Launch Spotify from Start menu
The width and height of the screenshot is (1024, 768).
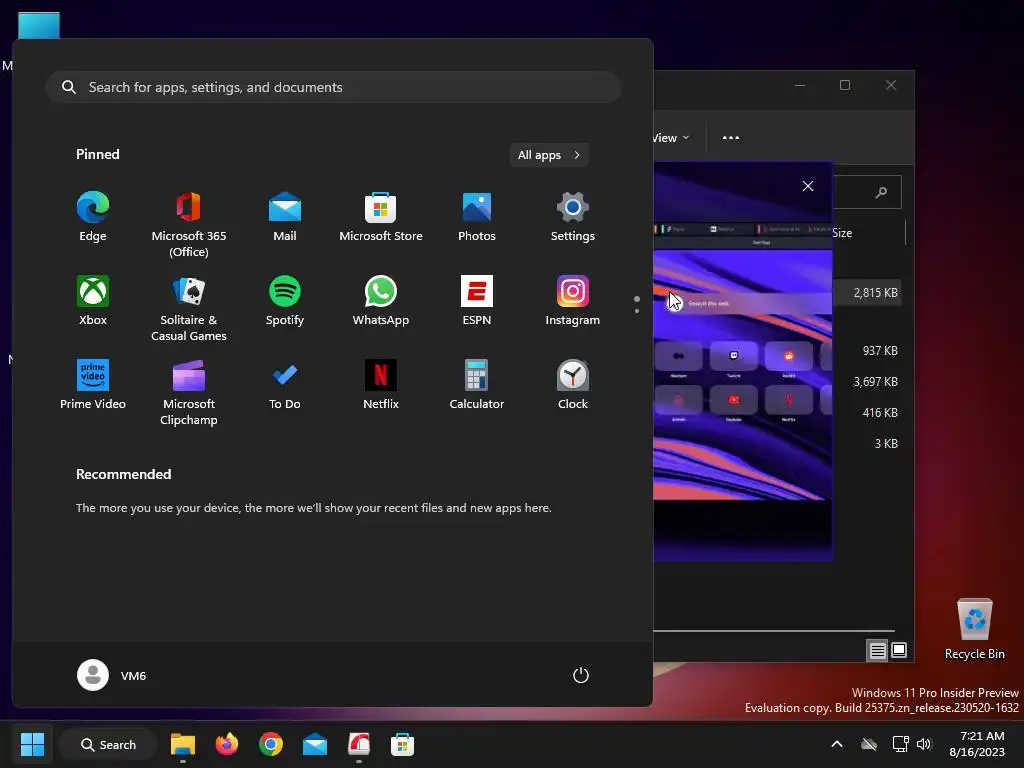[285, 301]
